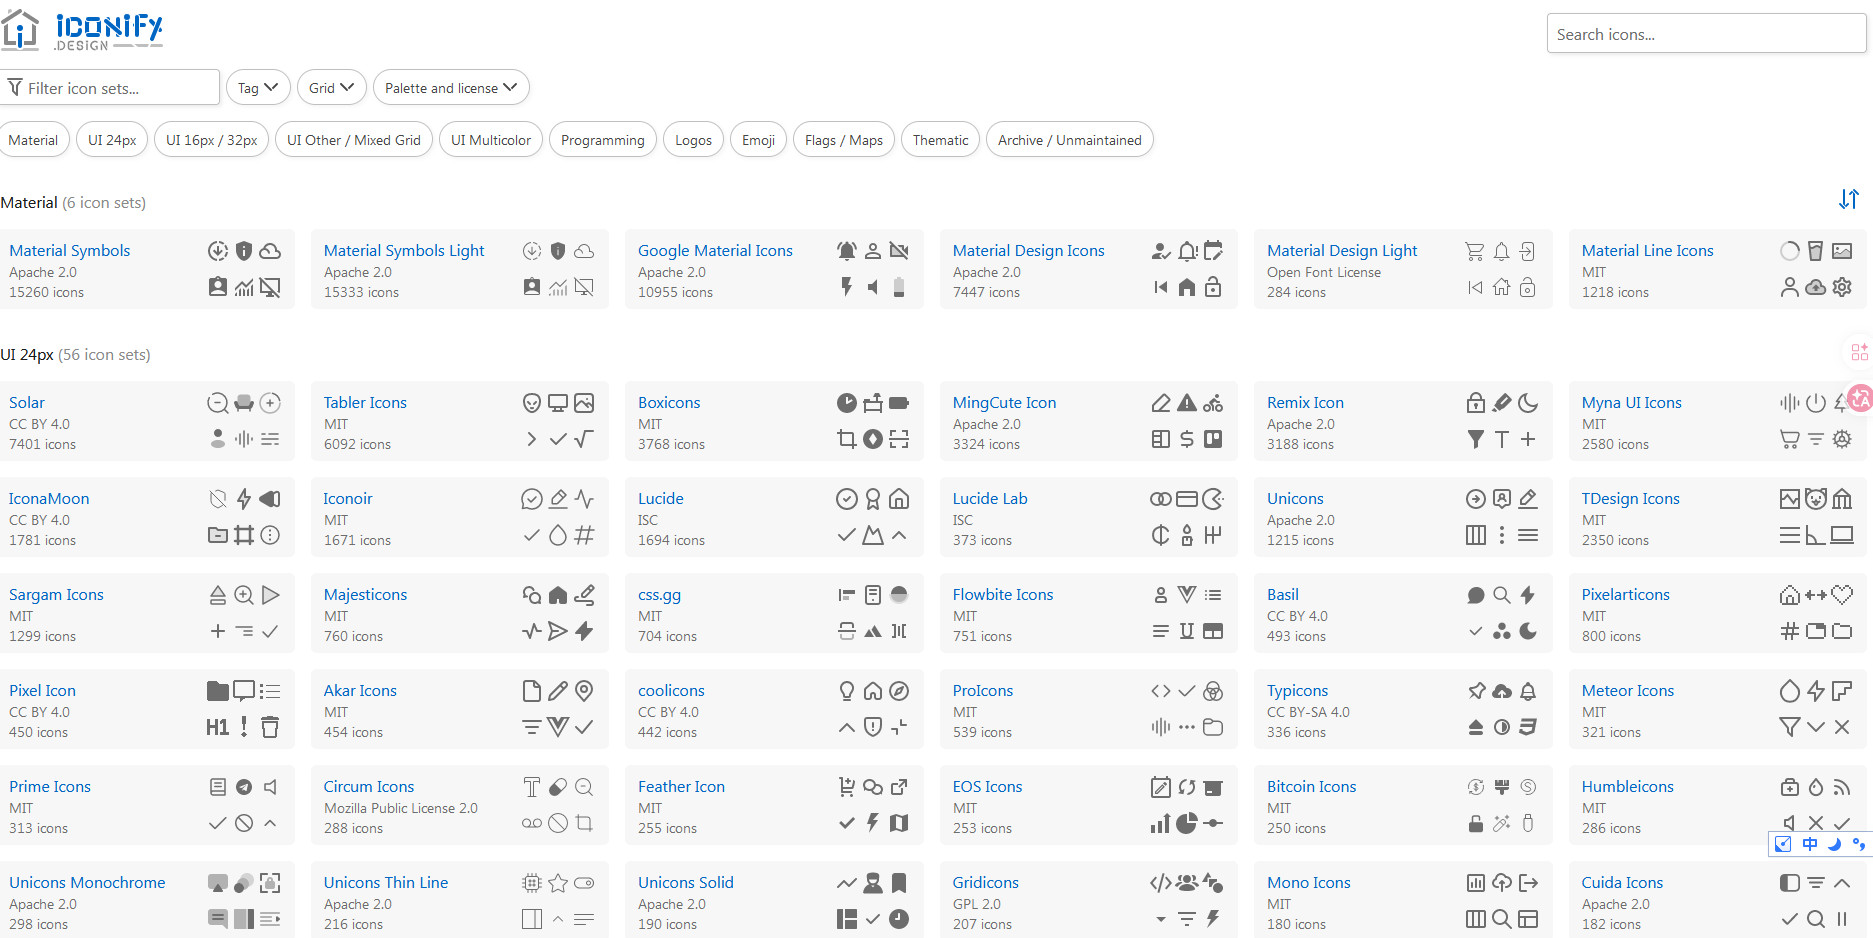Screen dimensions: 1873x938
Task: Click the shopping cart icon in Myna UI Icons
Action: [x=1790, y=439]
